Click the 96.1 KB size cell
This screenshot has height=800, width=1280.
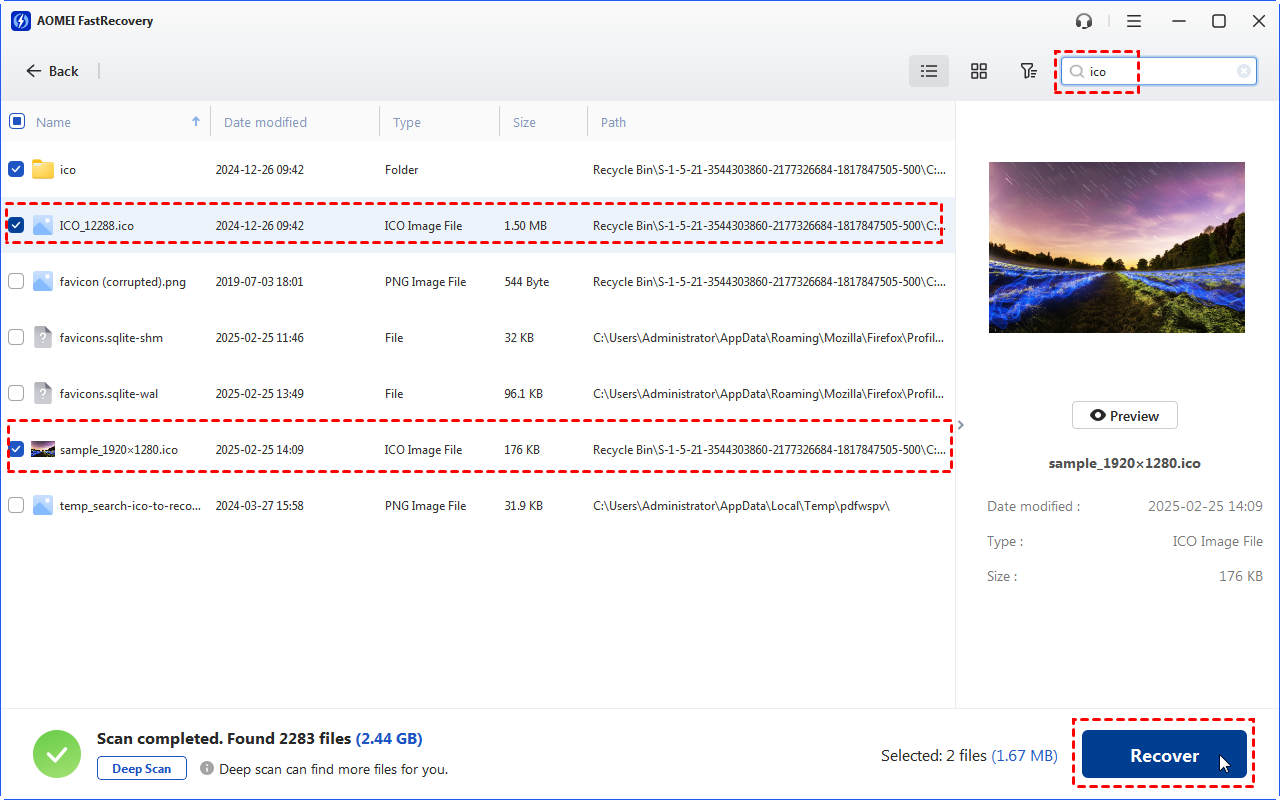pos(524,394)
